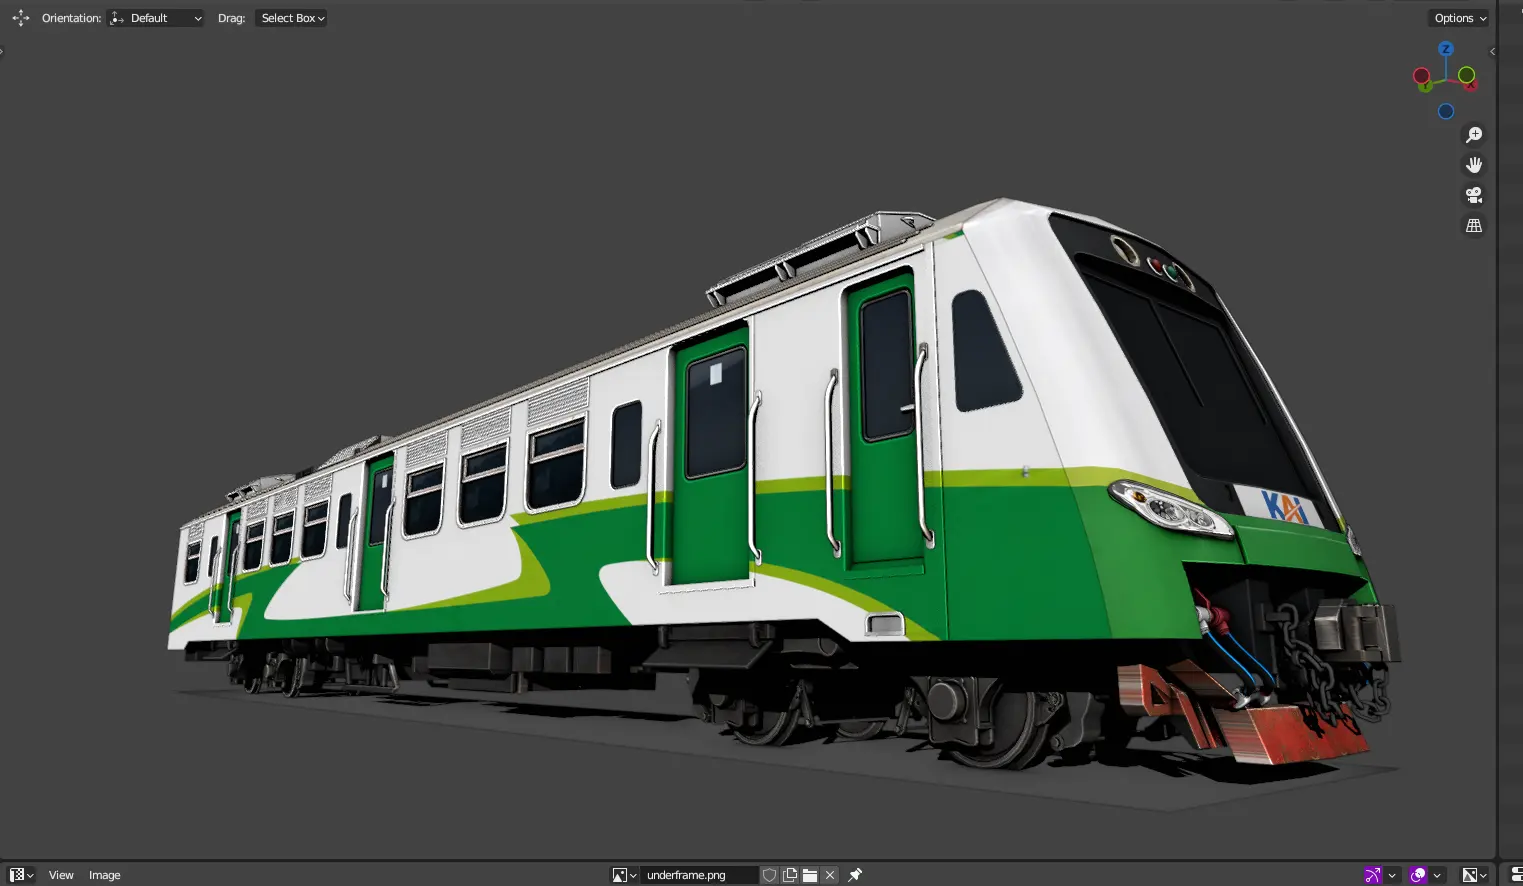Screen dimensions: 1523x886
Task: Click the zoom view magnifier icon
Action: [x=1474, y=135]
